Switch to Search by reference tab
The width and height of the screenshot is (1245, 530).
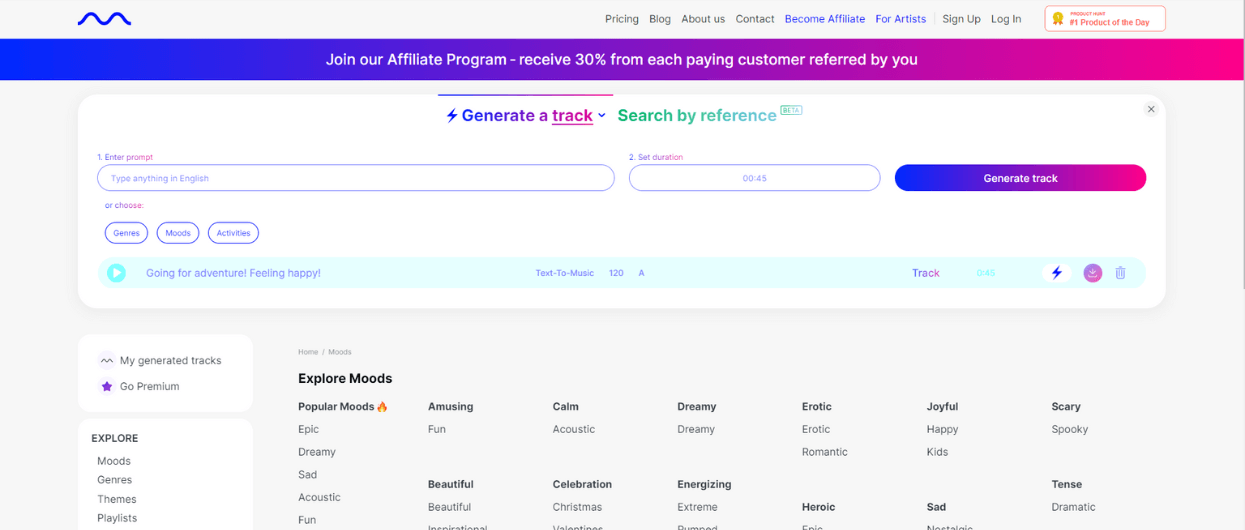point(697,116)
